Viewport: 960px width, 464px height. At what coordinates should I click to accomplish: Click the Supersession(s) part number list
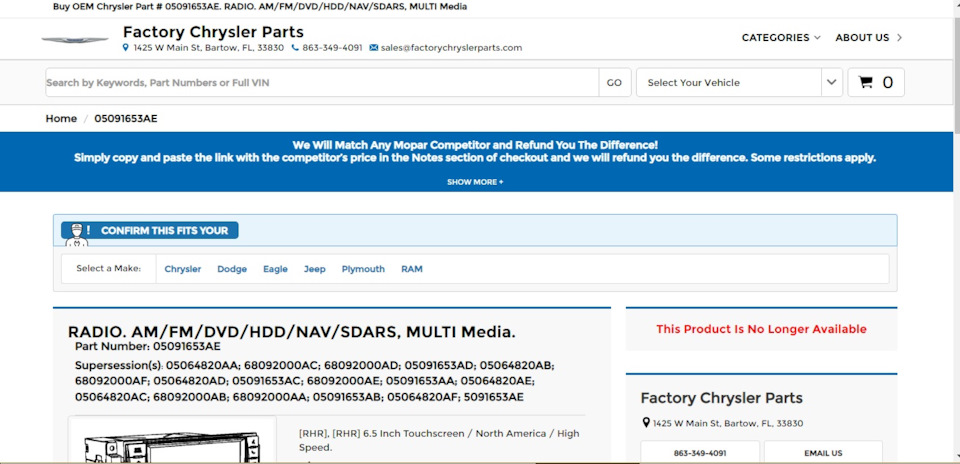[315, 381]
